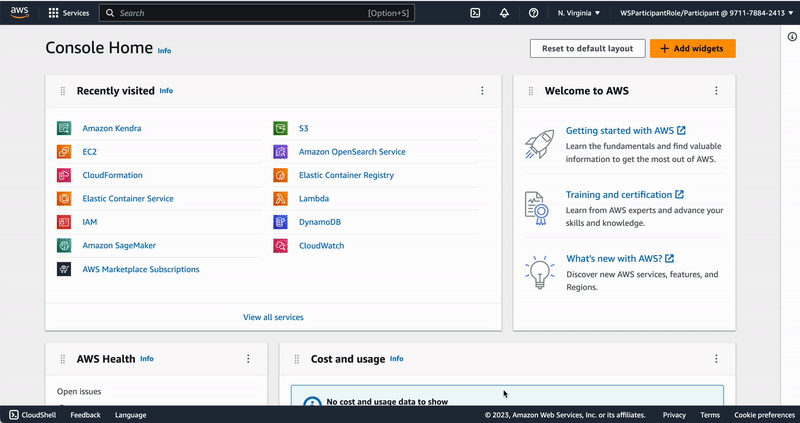The image size is (800, 423).
Task: Grab the Welcome to AWS drag handle
Action: coord(531,91)
